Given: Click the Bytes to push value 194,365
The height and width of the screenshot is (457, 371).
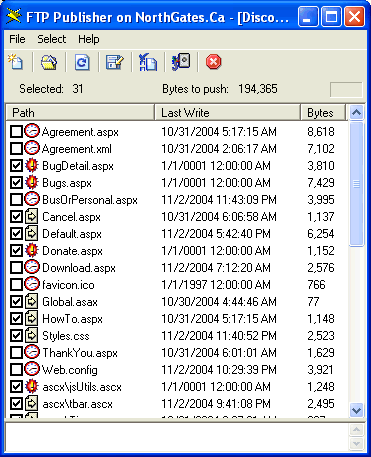Looking at the screenshot, I should 258,89.
